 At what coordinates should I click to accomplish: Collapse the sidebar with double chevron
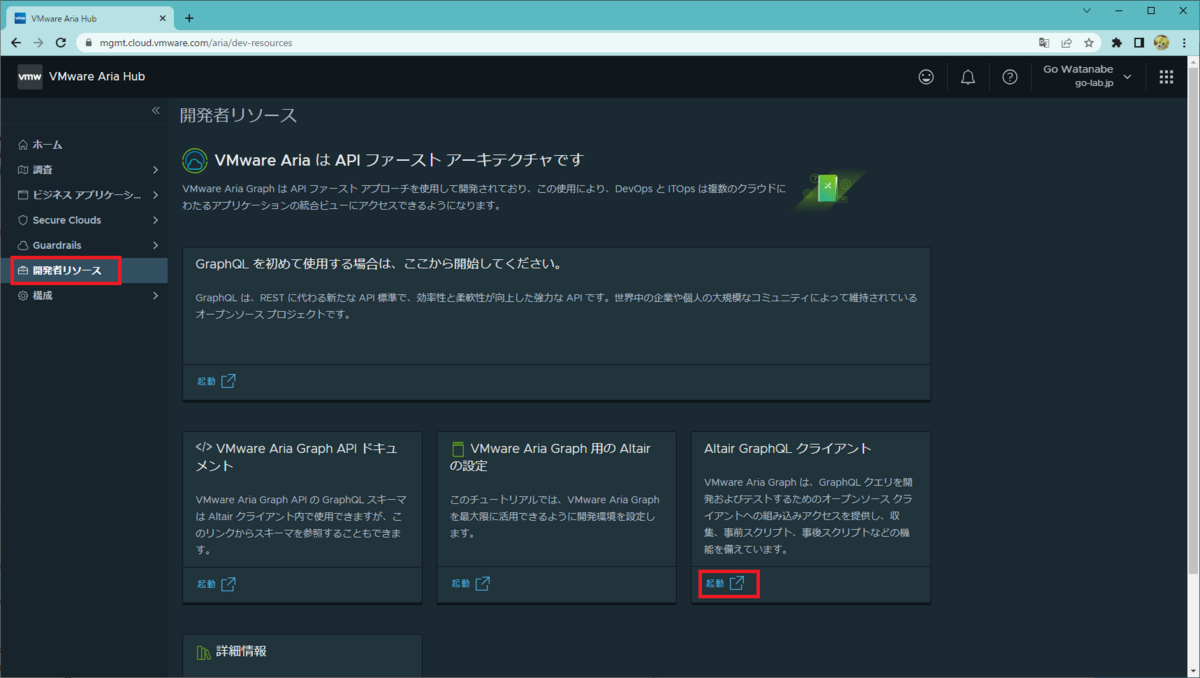(x=156, y=110)
